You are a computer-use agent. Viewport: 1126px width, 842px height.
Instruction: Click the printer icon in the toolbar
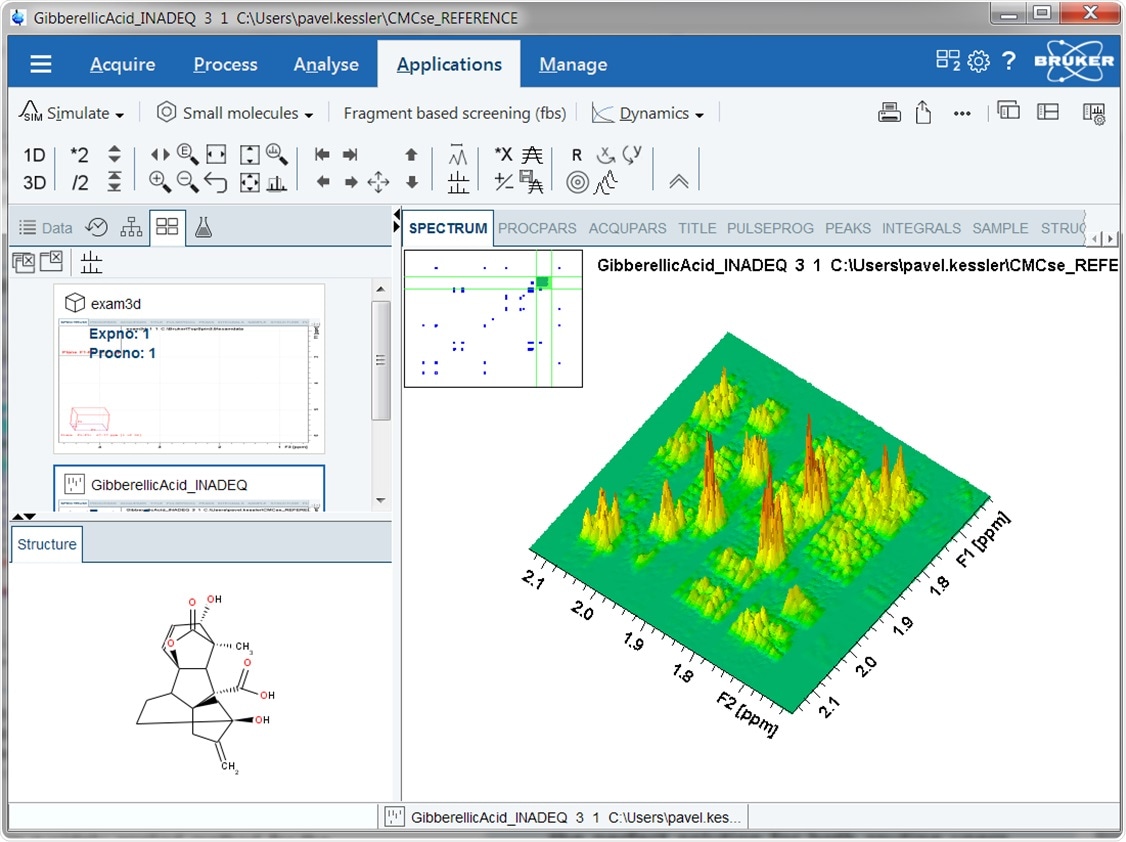click(889, 113)
